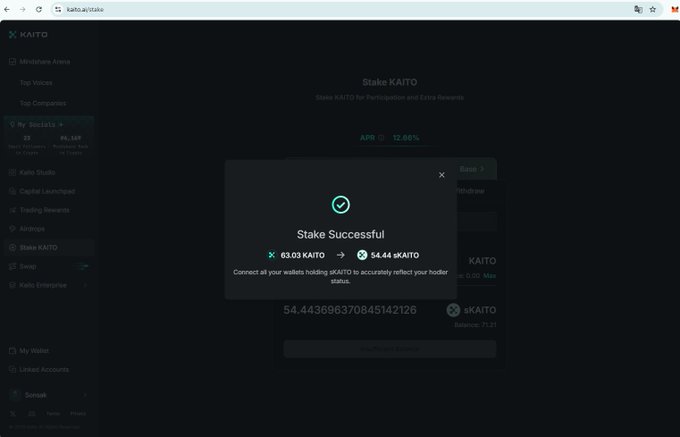The width and height of the screenshot is (680, 437).
Task: Click the Stake Successful heading
Action: pyautogui.click(x=340, y=235)
